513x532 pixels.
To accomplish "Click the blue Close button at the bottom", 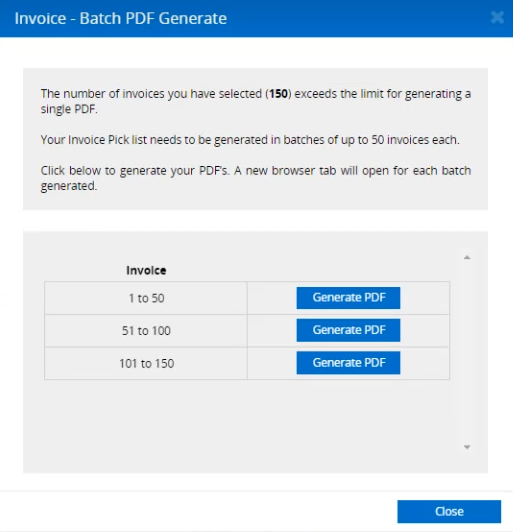I will tap(449, 511).
